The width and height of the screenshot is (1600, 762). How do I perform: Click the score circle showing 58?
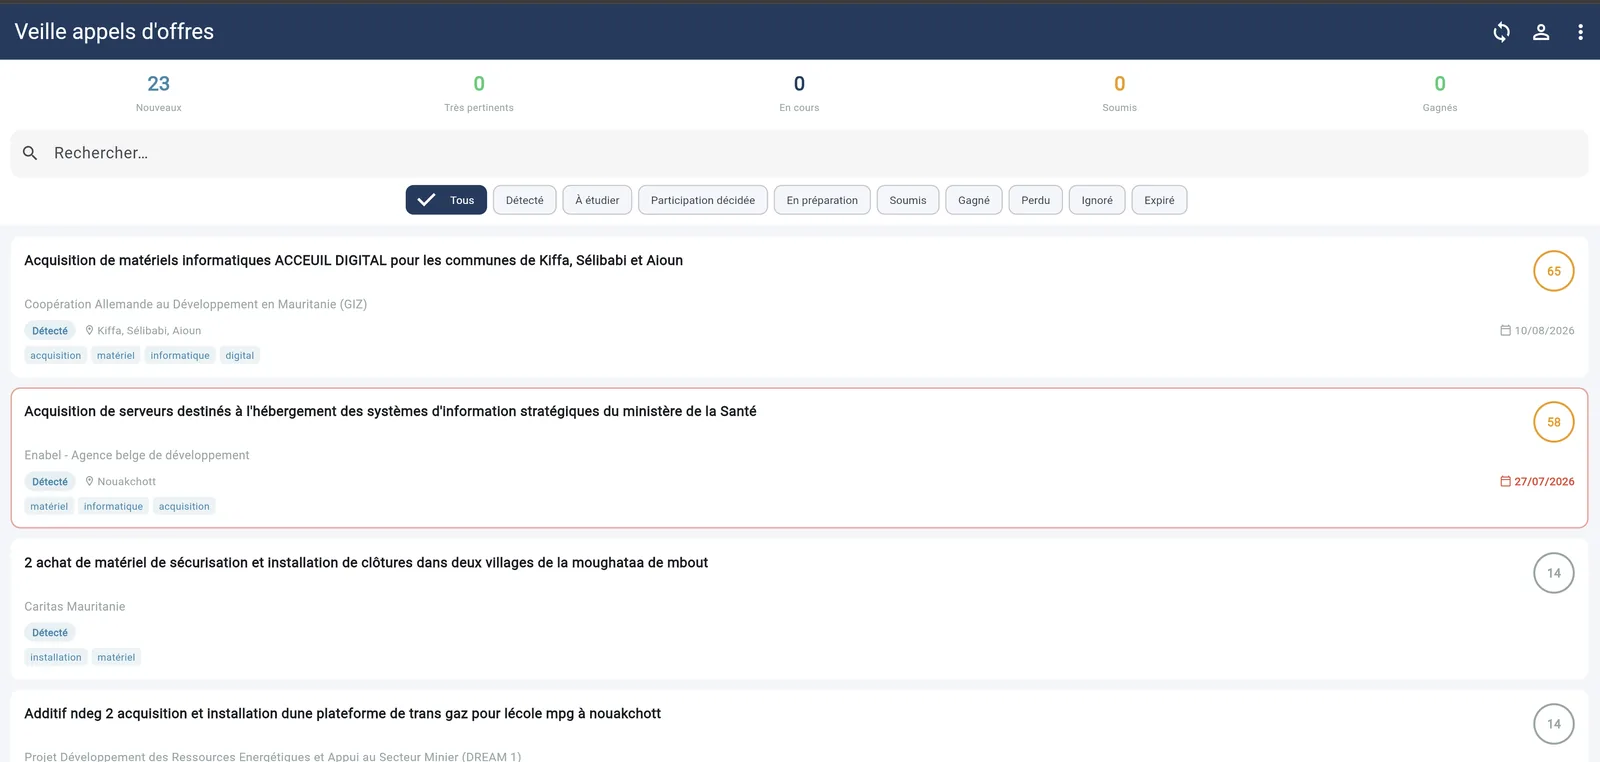(x=1553, y=422)
